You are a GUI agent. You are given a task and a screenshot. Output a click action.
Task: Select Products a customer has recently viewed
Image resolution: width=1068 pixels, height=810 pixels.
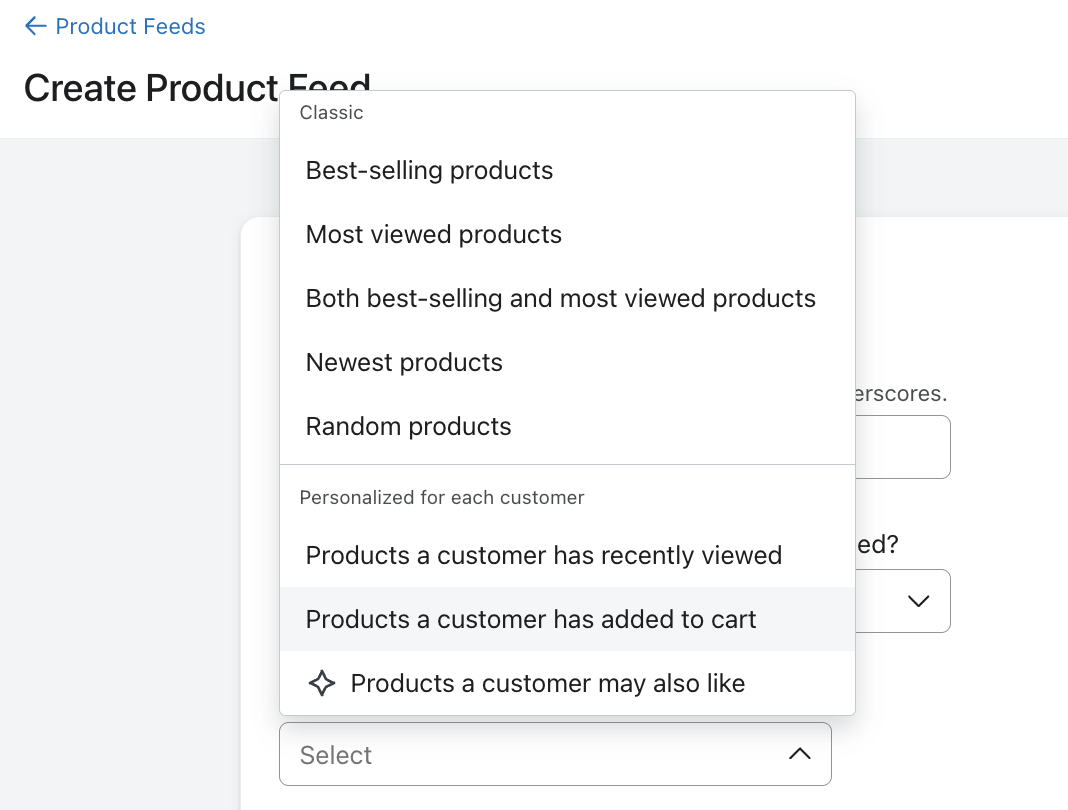(543, 555)
